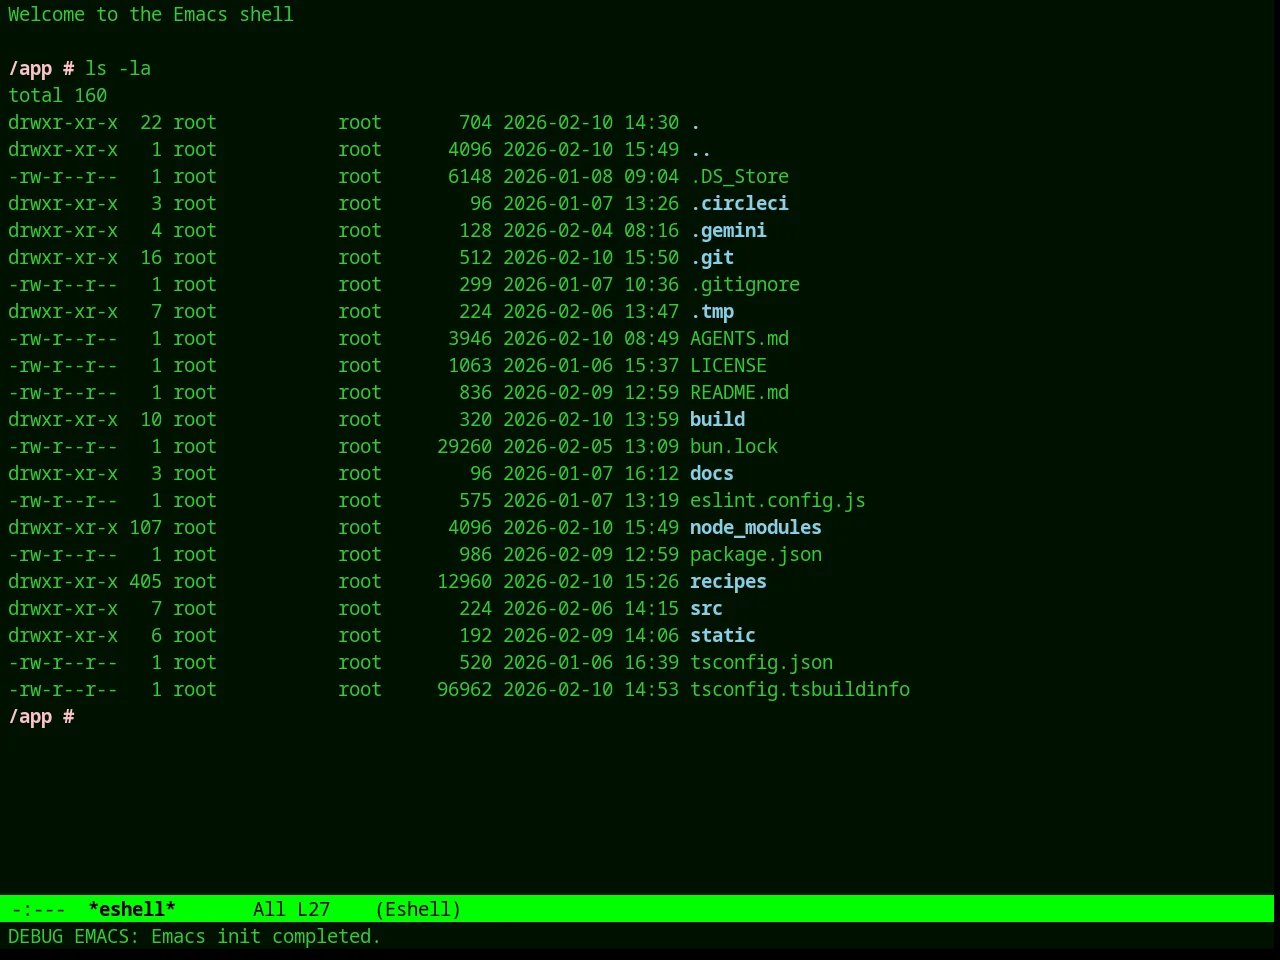Click the (Eshell) major mode indicator
This screenshot has width=1280, height=960.
[x=418, y=909]
